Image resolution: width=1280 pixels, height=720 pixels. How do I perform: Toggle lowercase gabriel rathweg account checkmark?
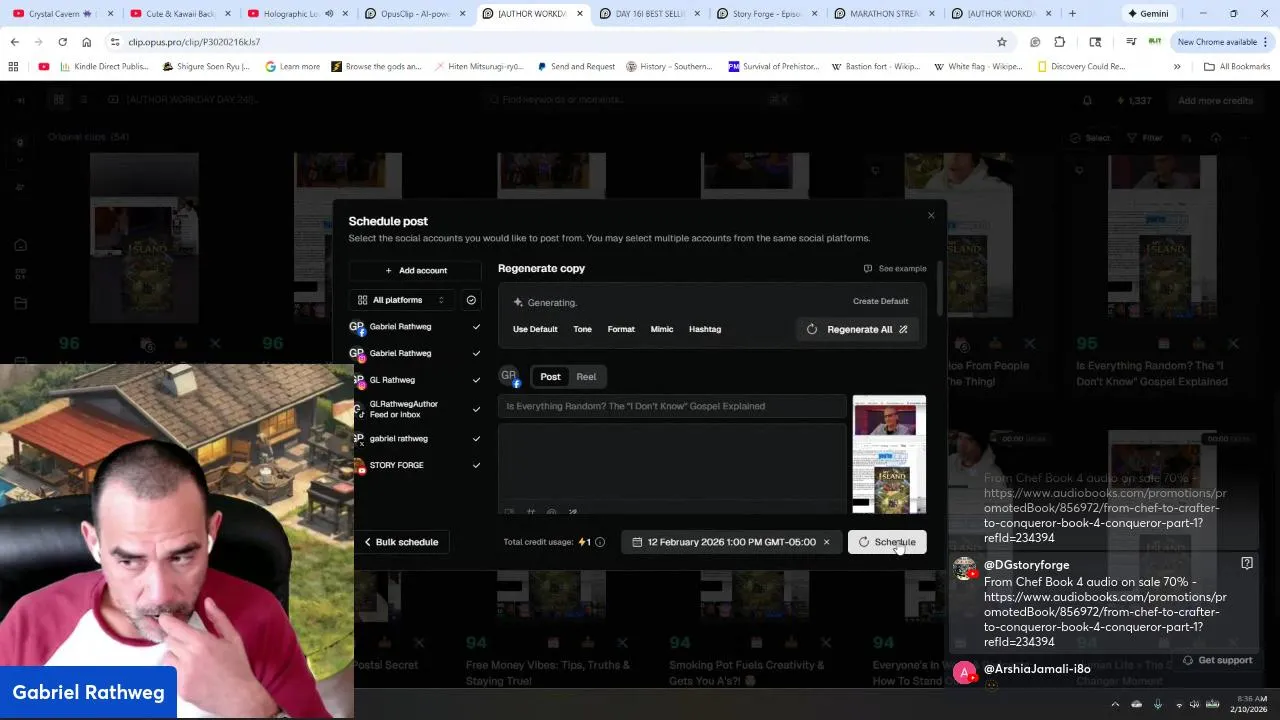[476, 438]
